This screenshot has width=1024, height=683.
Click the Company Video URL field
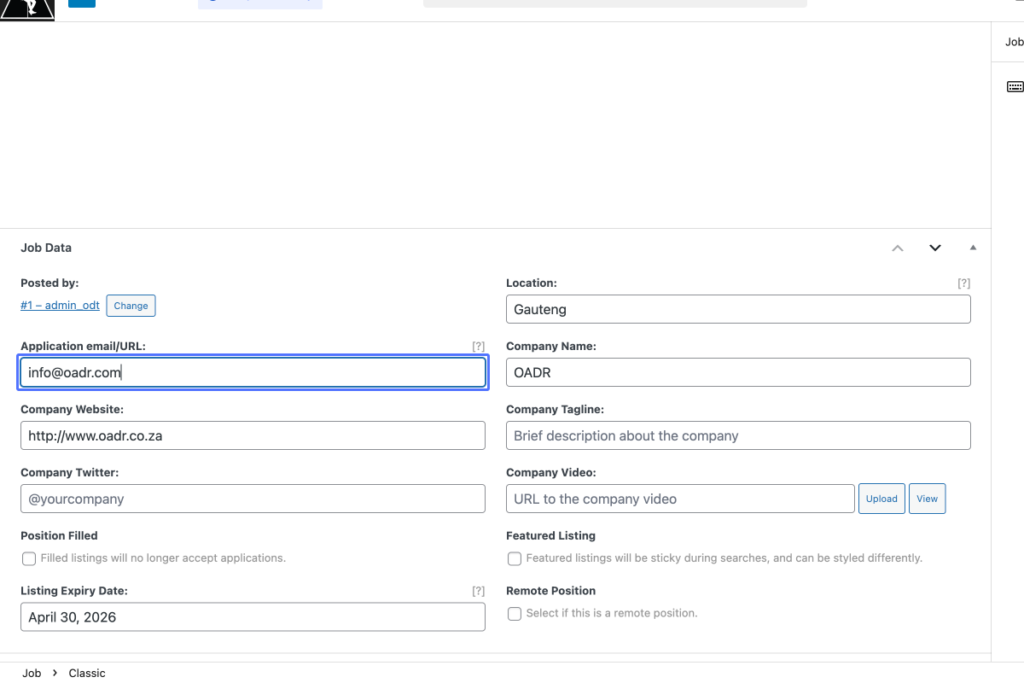(680, 499)
